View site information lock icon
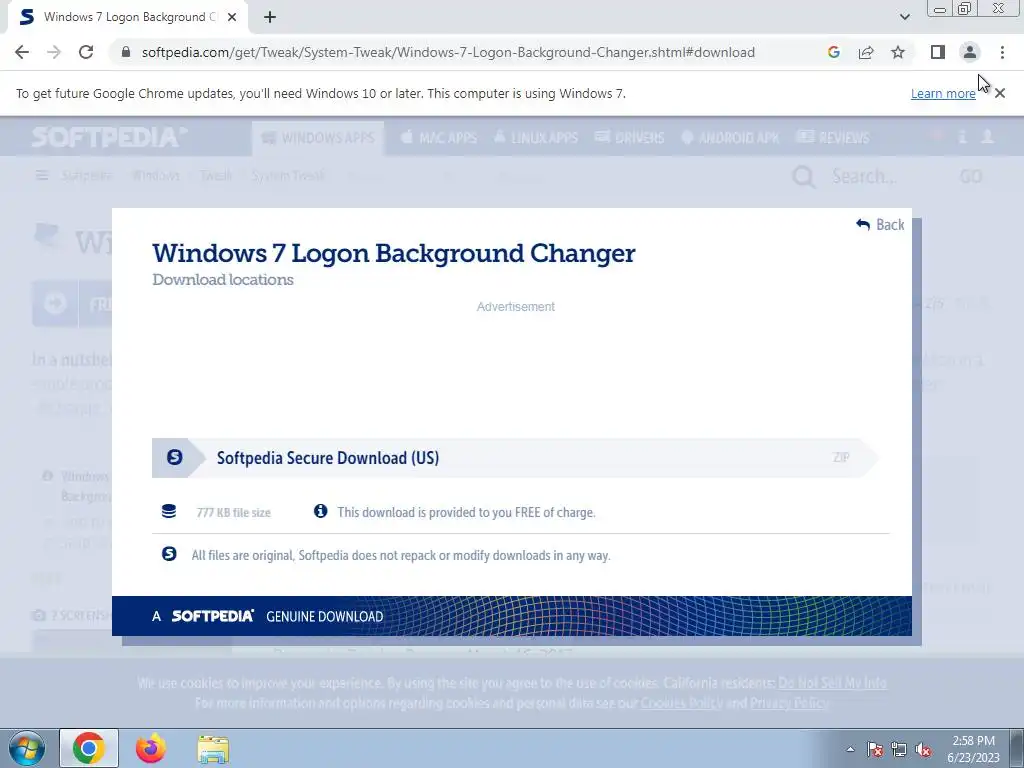Screen dimensions: 1024x768 126,52
